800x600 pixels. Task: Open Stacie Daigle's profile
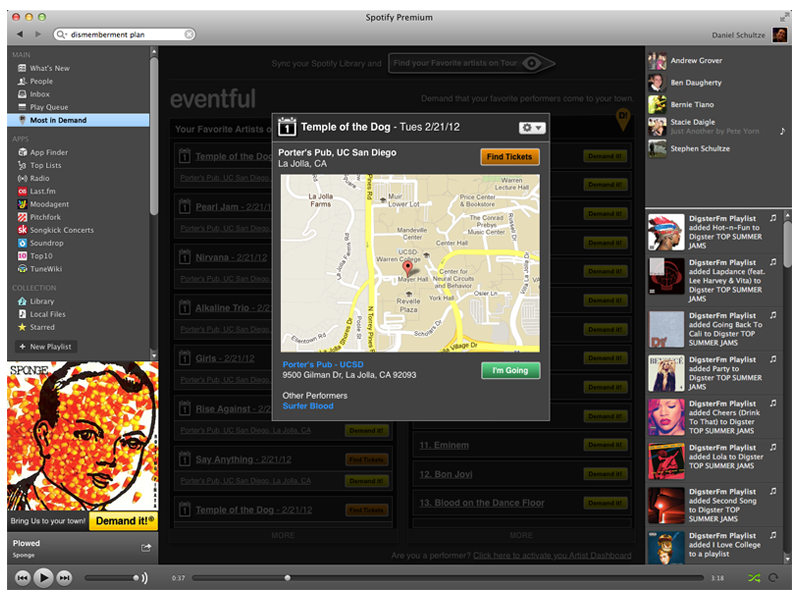click(x=692, y=122)
